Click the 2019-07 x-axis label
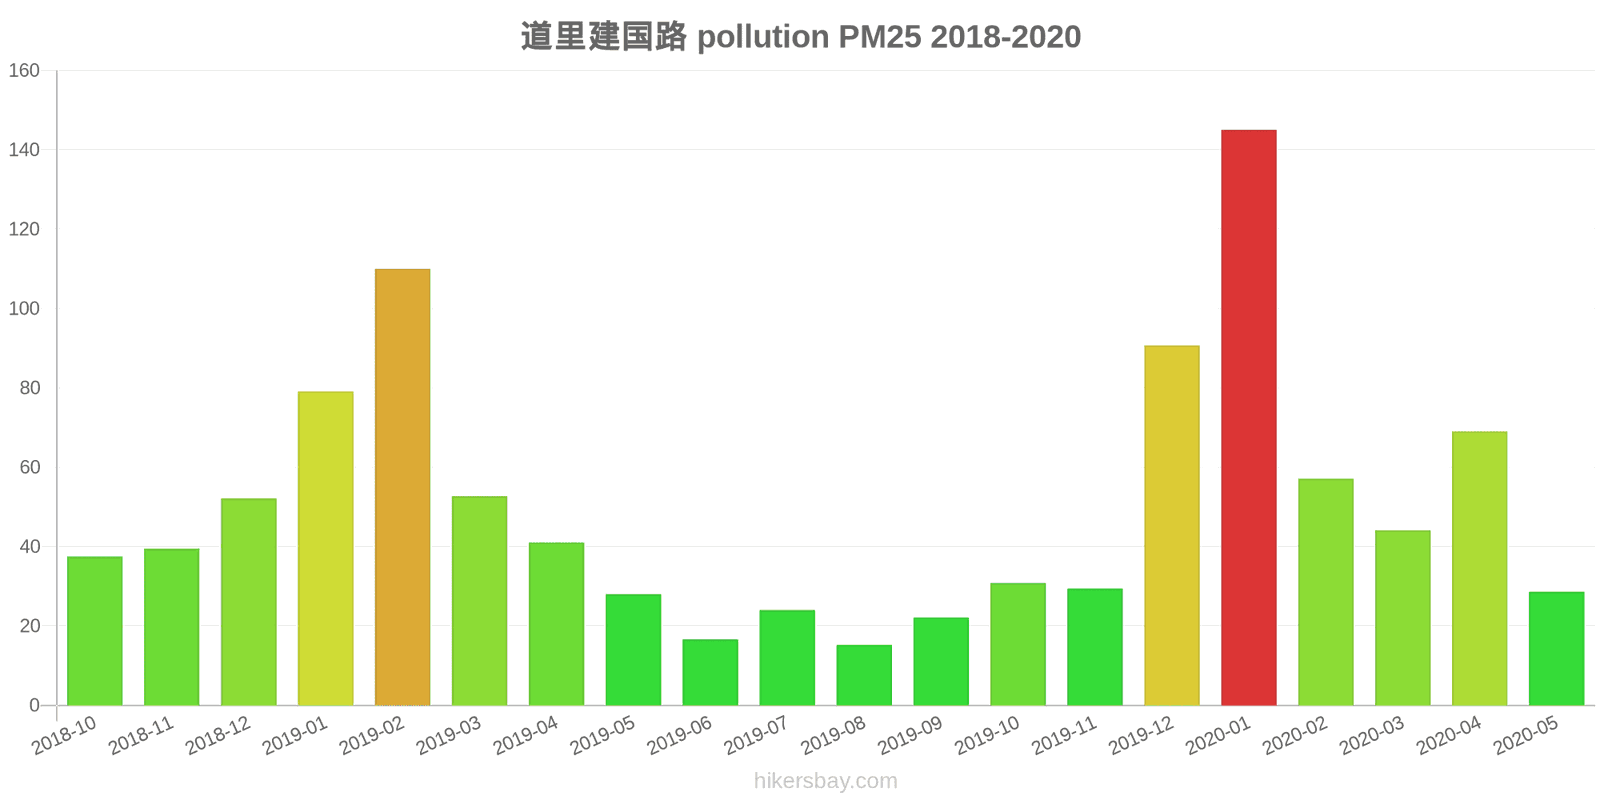 [756, 735]
